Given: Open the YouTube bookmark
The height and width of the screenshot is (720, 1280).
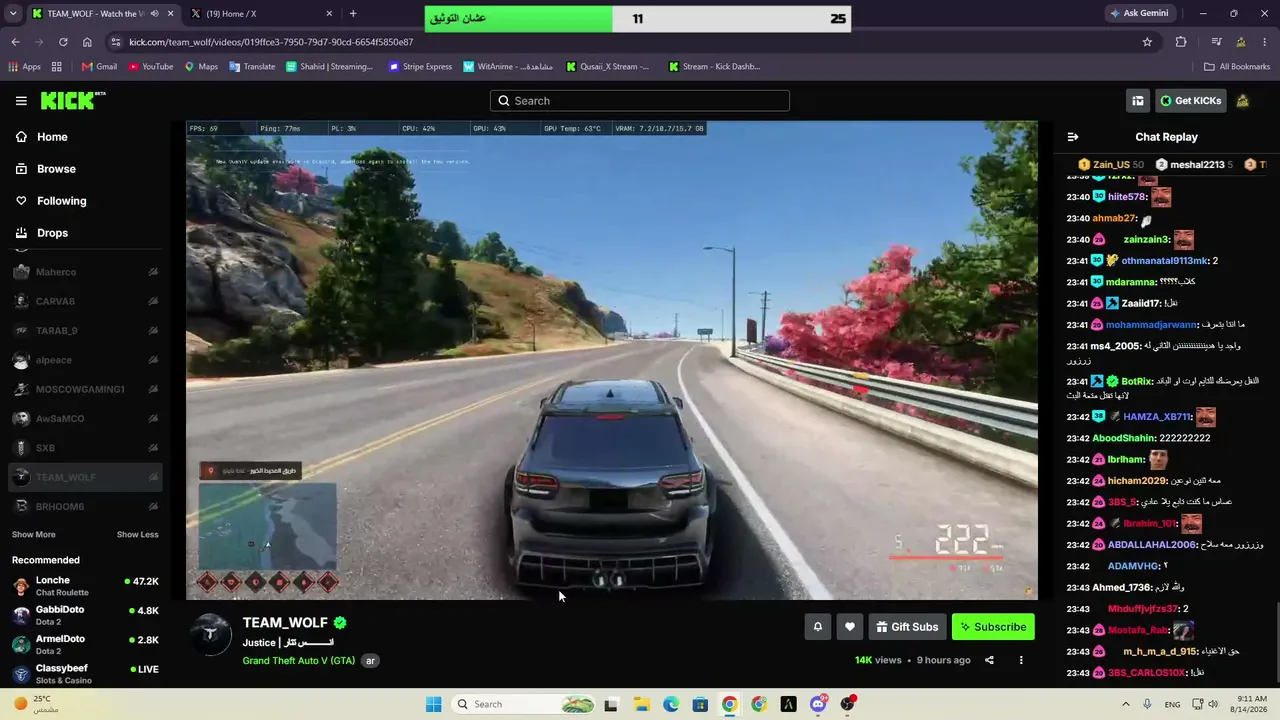Looking at the screenshot, I should [x=150, y=67].
